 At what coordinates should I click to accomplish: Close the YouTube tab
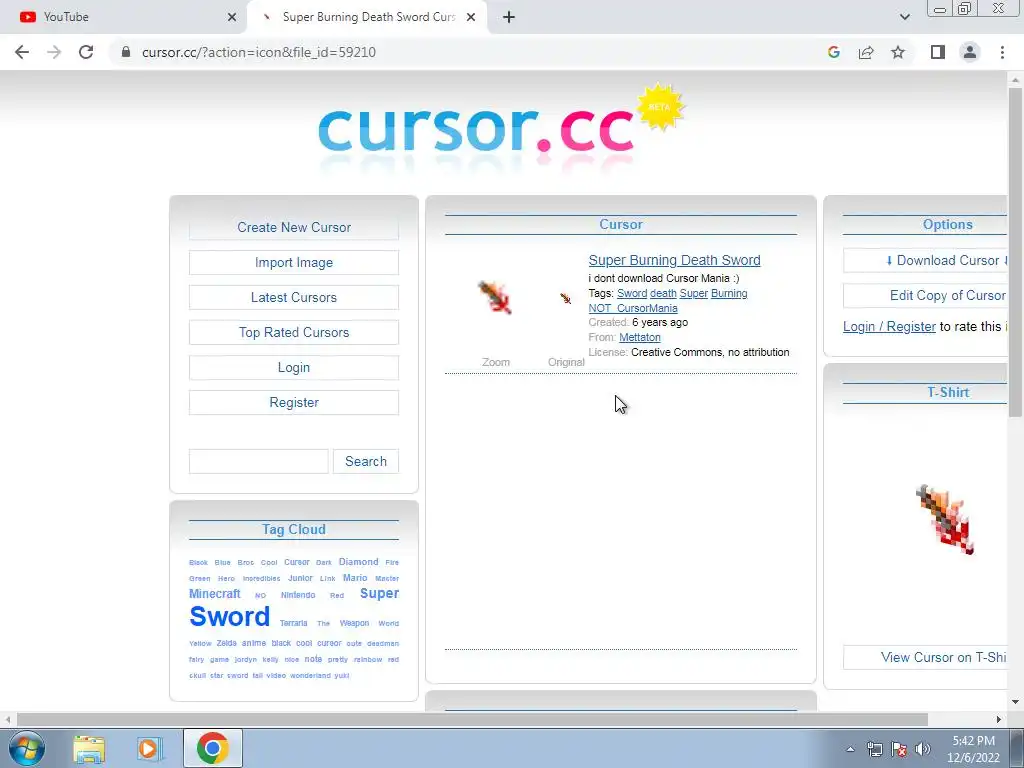click(231, 17)
